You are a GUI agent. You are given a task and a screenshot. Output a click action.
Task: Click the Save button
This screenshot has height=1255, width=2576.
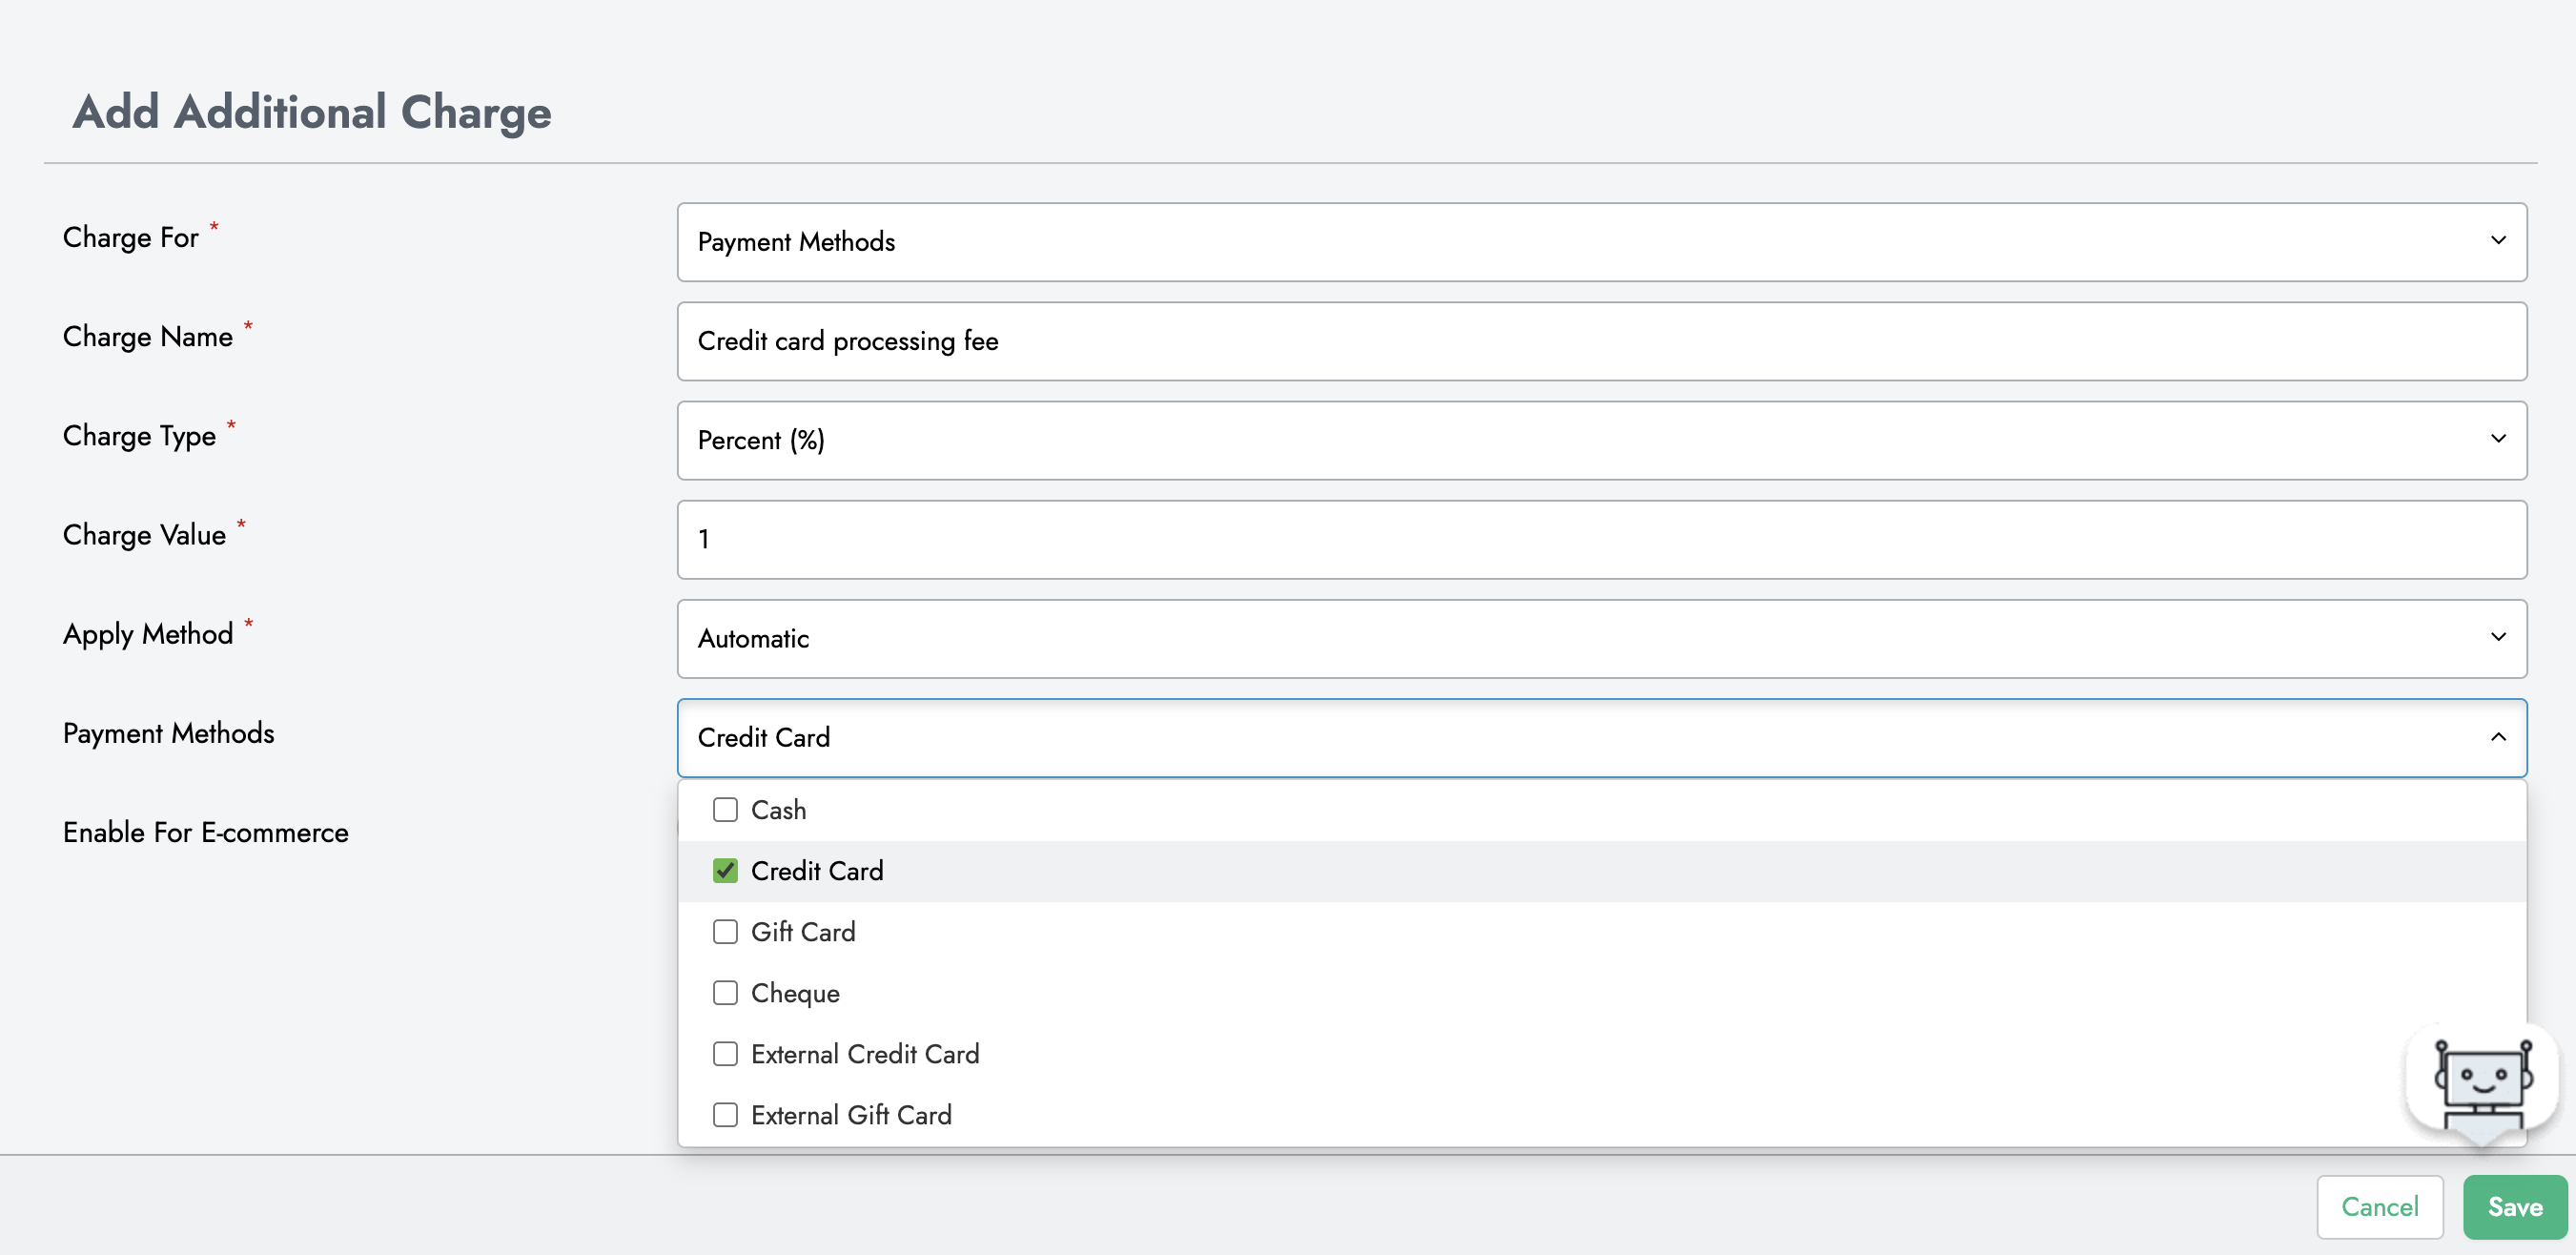click(x=2514, y=1206)
